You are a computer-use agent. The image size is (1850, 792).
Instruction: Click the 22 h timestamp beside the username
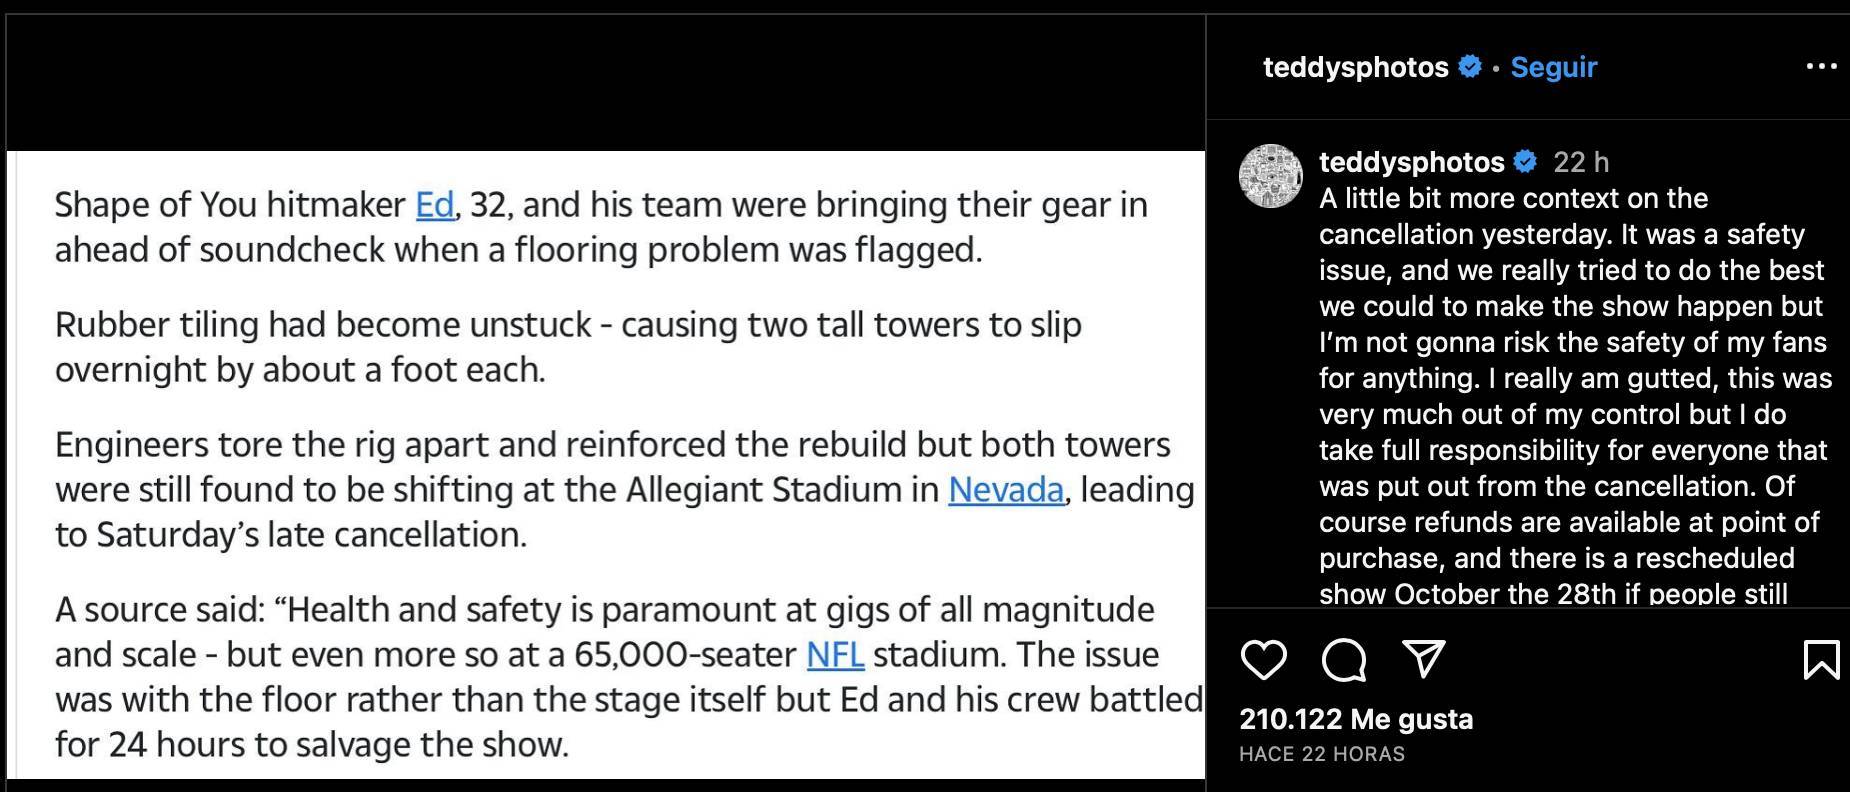[x=1581, y=162]
